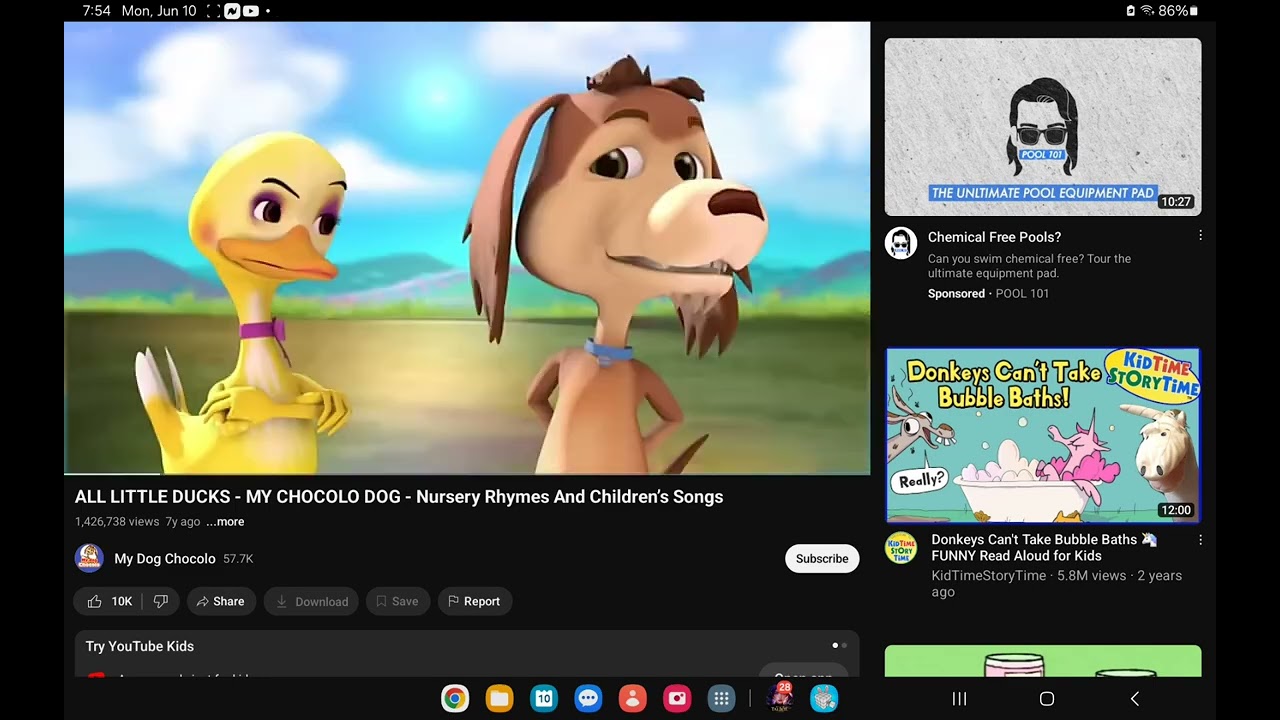
Task: Tap the home navigation button
Action: (x=1047, y=699)
